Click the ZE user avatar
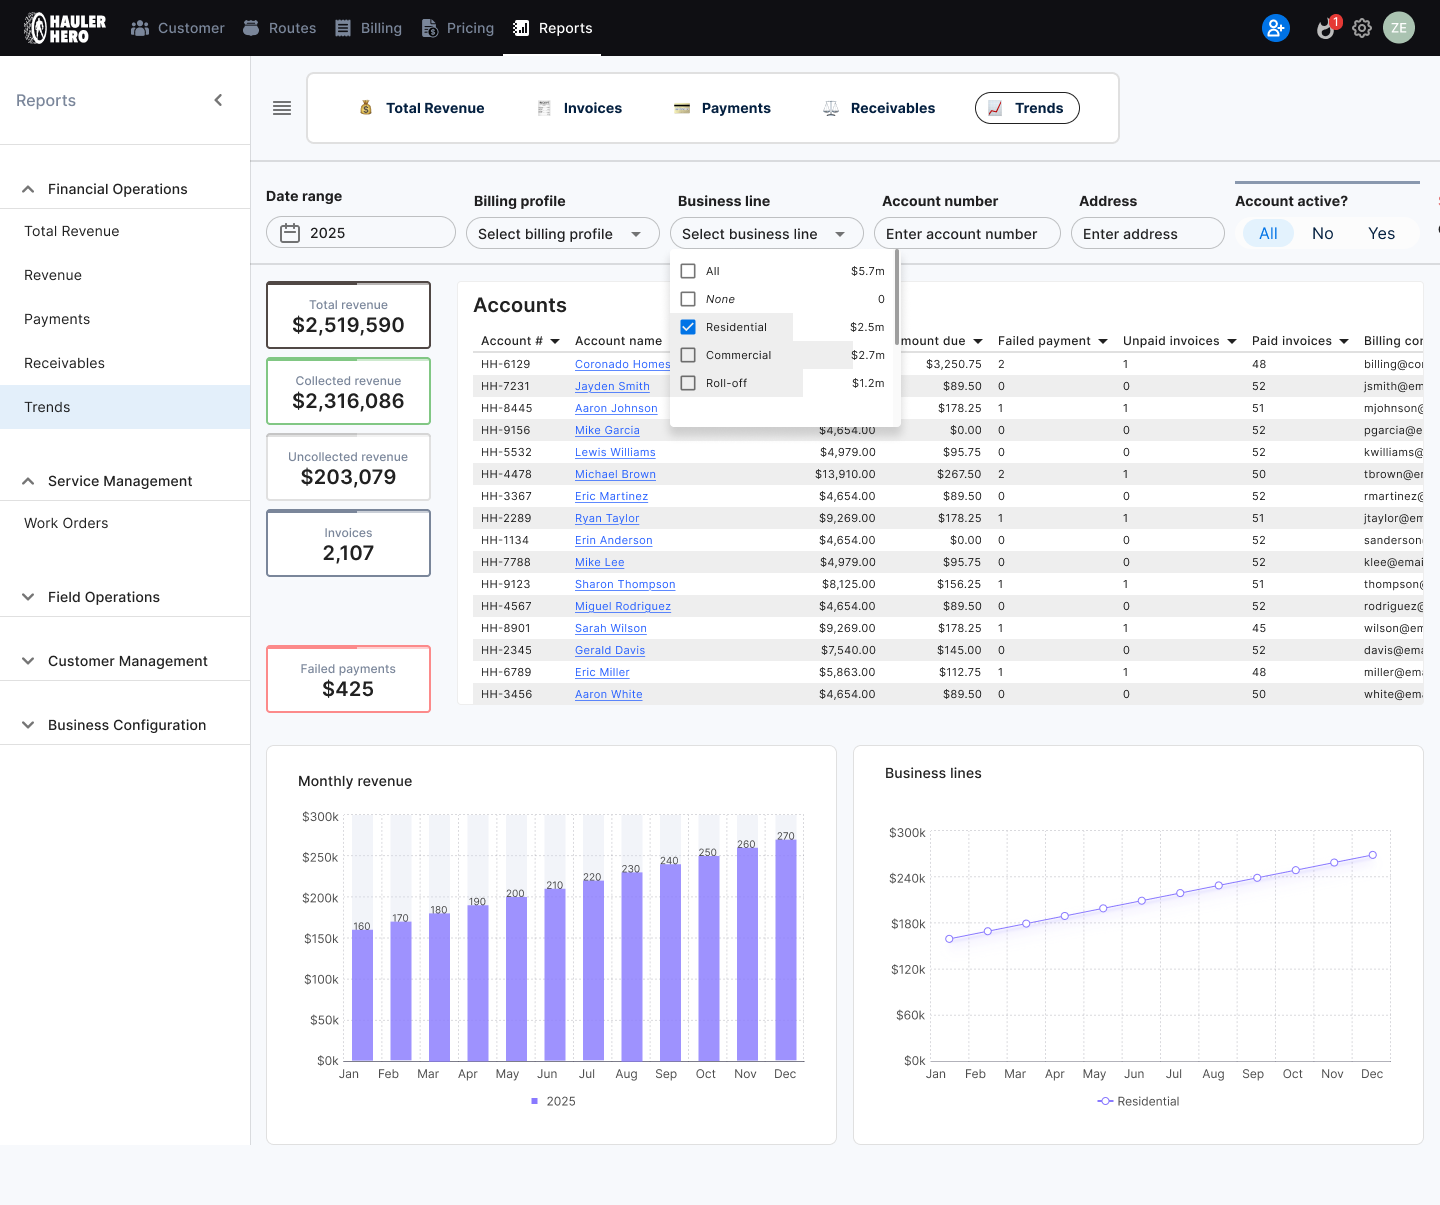The image size is (1440, 1205). pyautogui.click(x=1398, y=28)
